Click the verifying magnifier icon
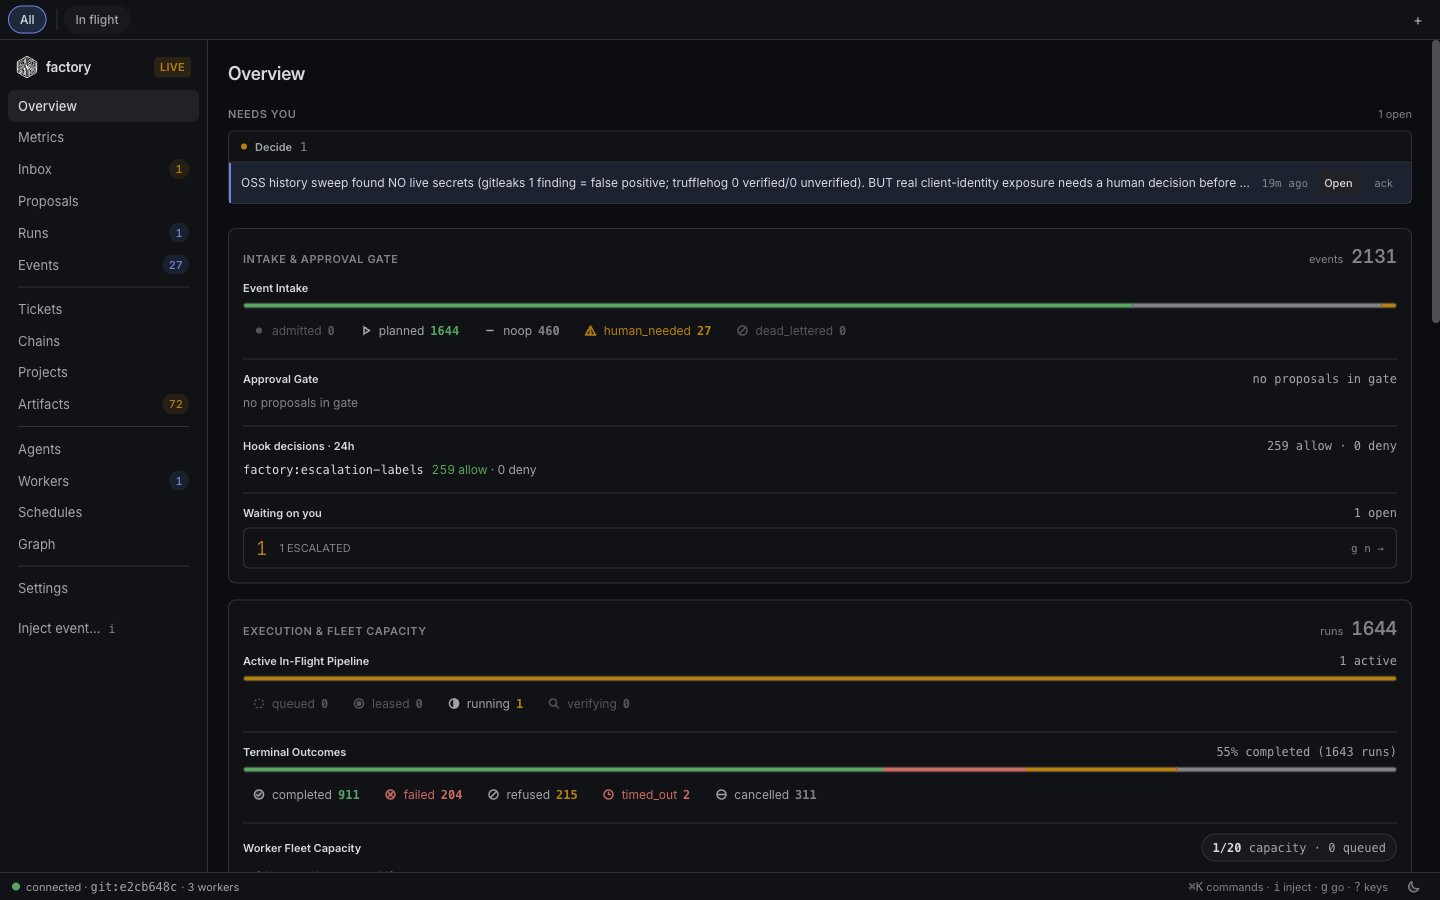The image size is (1440, 900). (x=554, y=704)
